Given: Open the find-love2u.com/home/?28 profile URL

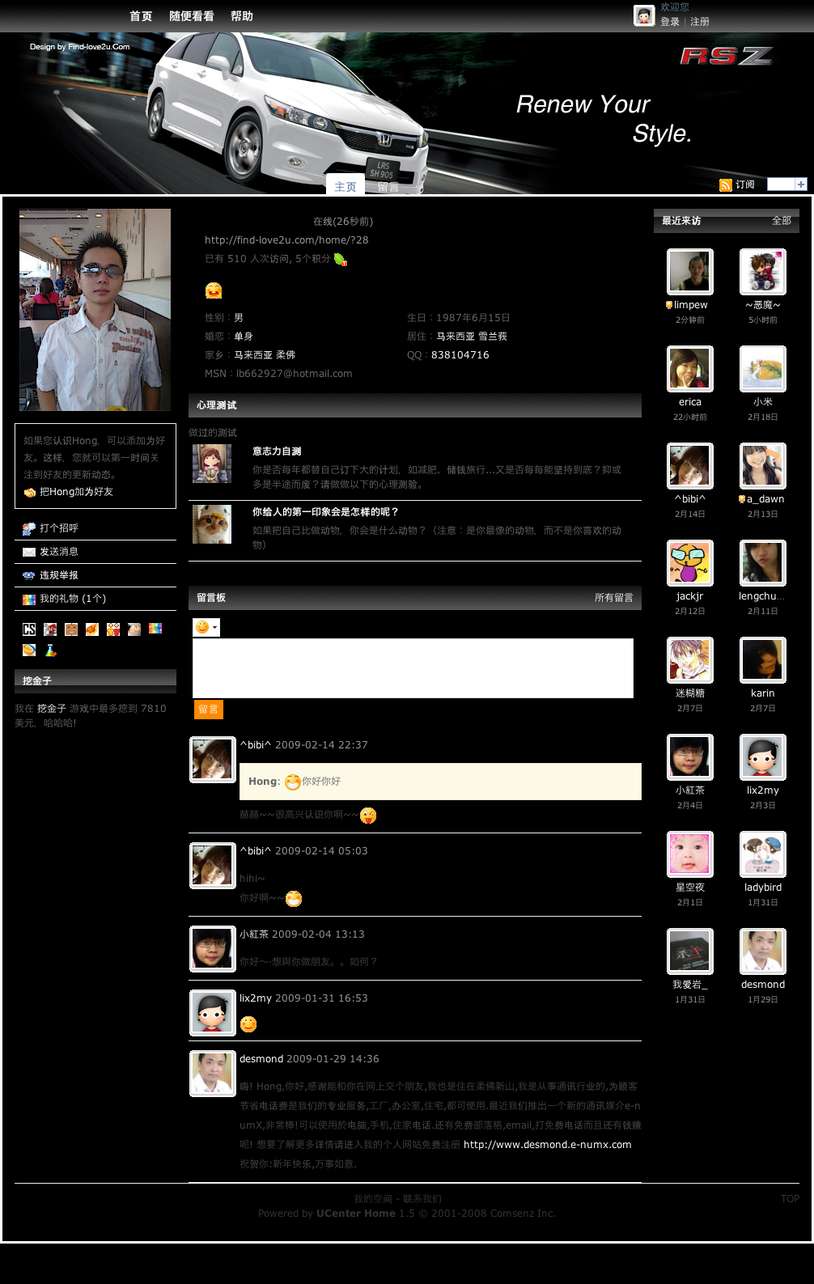Looking at the screenshot, I should (x=287, y=240).
